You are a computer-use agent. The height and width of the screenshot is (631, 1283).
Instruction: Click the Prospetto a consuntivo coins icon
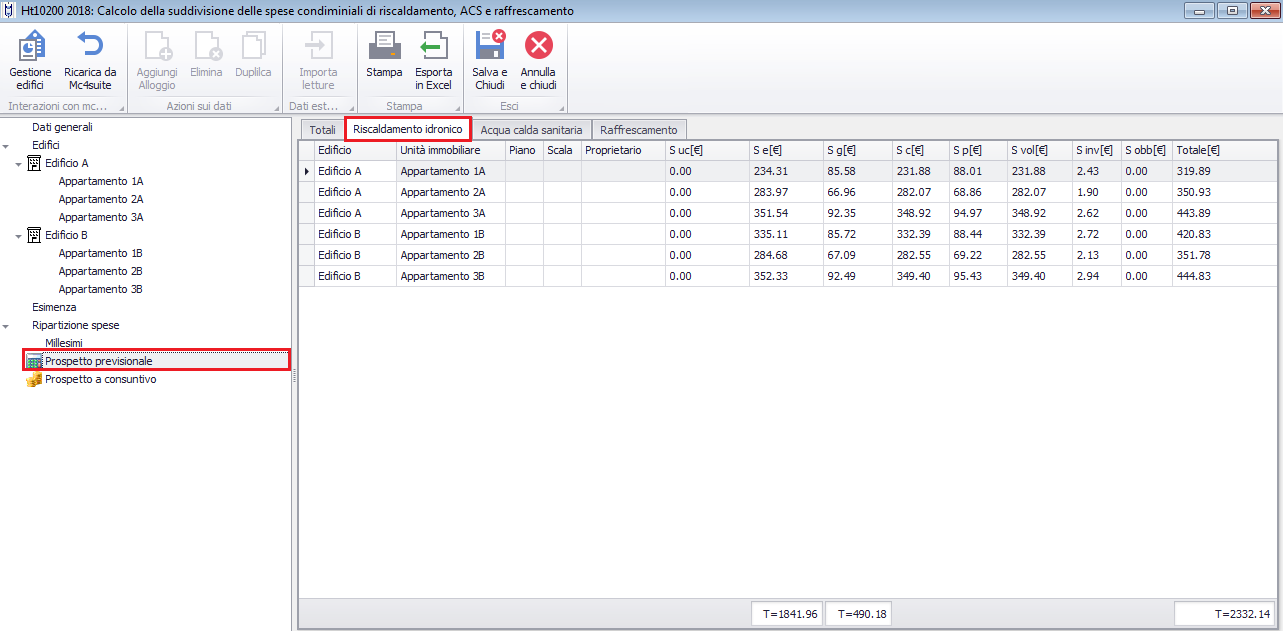(33, 380)
